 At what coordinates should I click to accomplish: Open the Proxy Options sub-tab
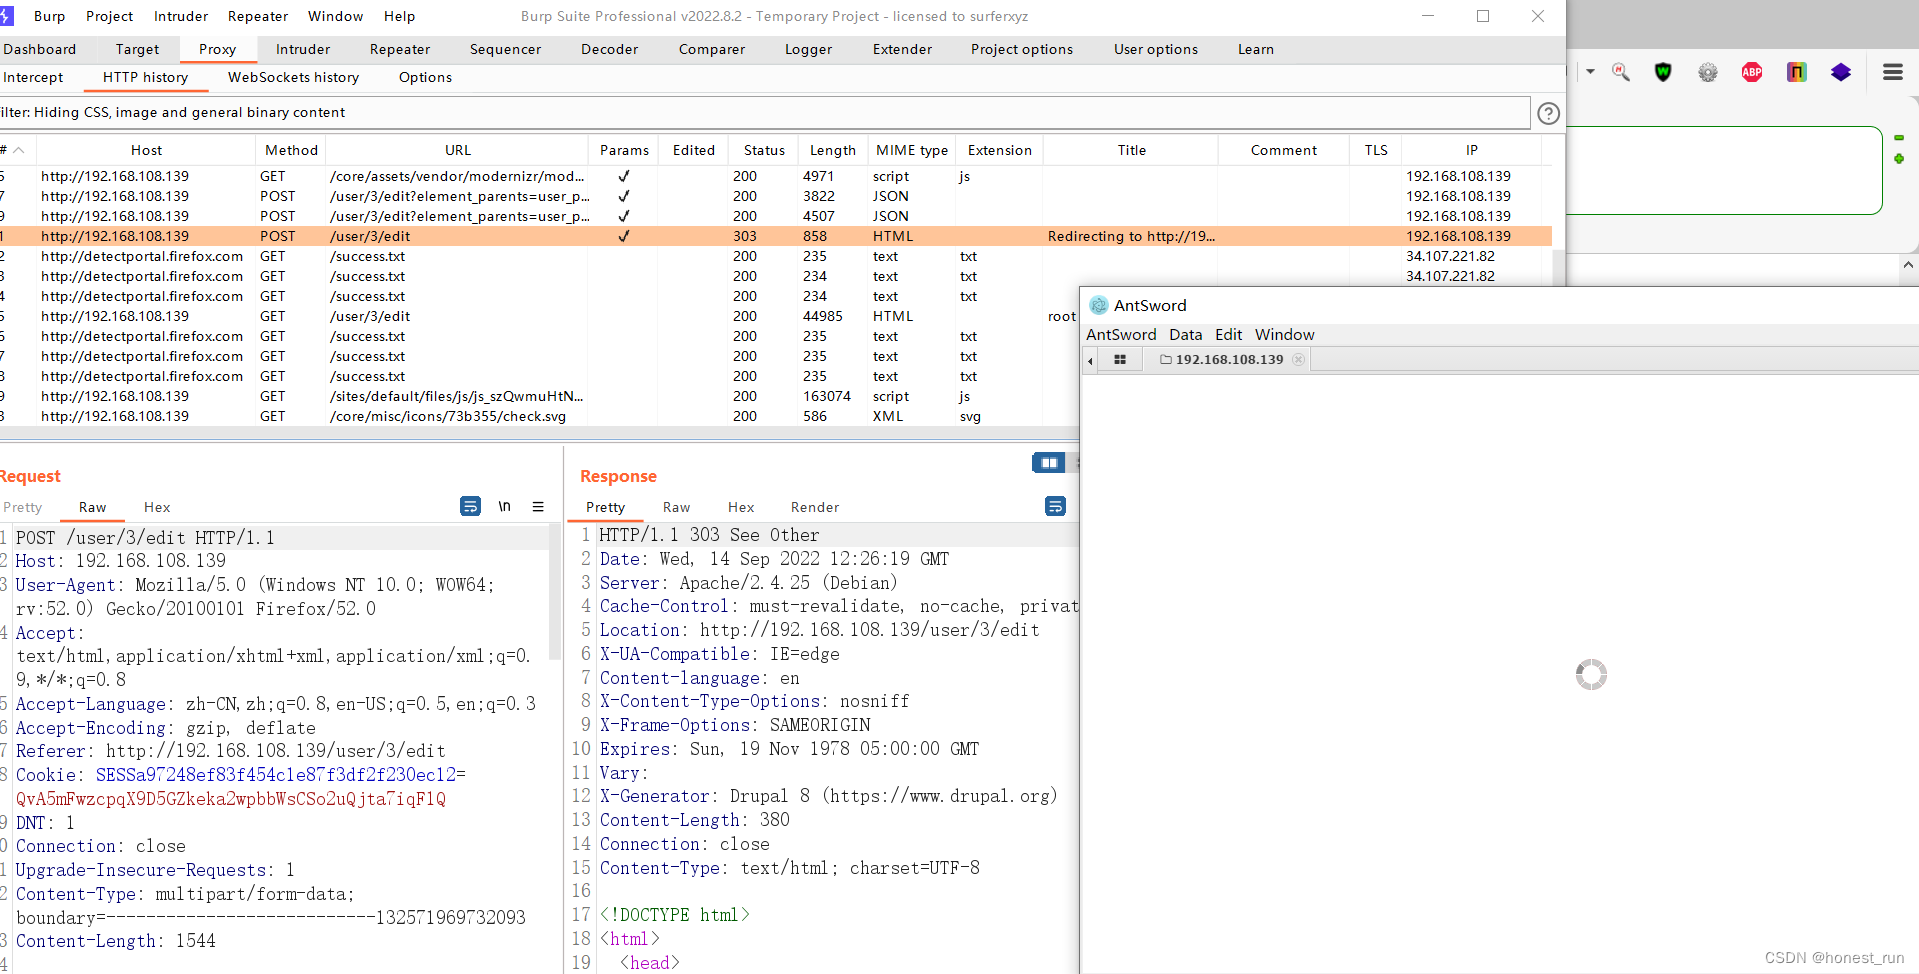[425, 77]
